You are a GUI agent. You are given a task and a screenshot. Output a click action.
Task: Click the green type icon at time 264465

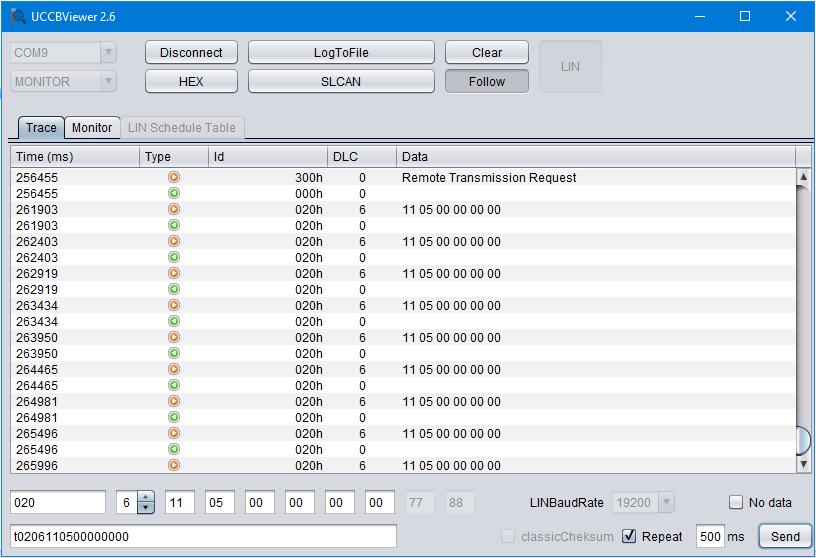click(x=173, y=386)
